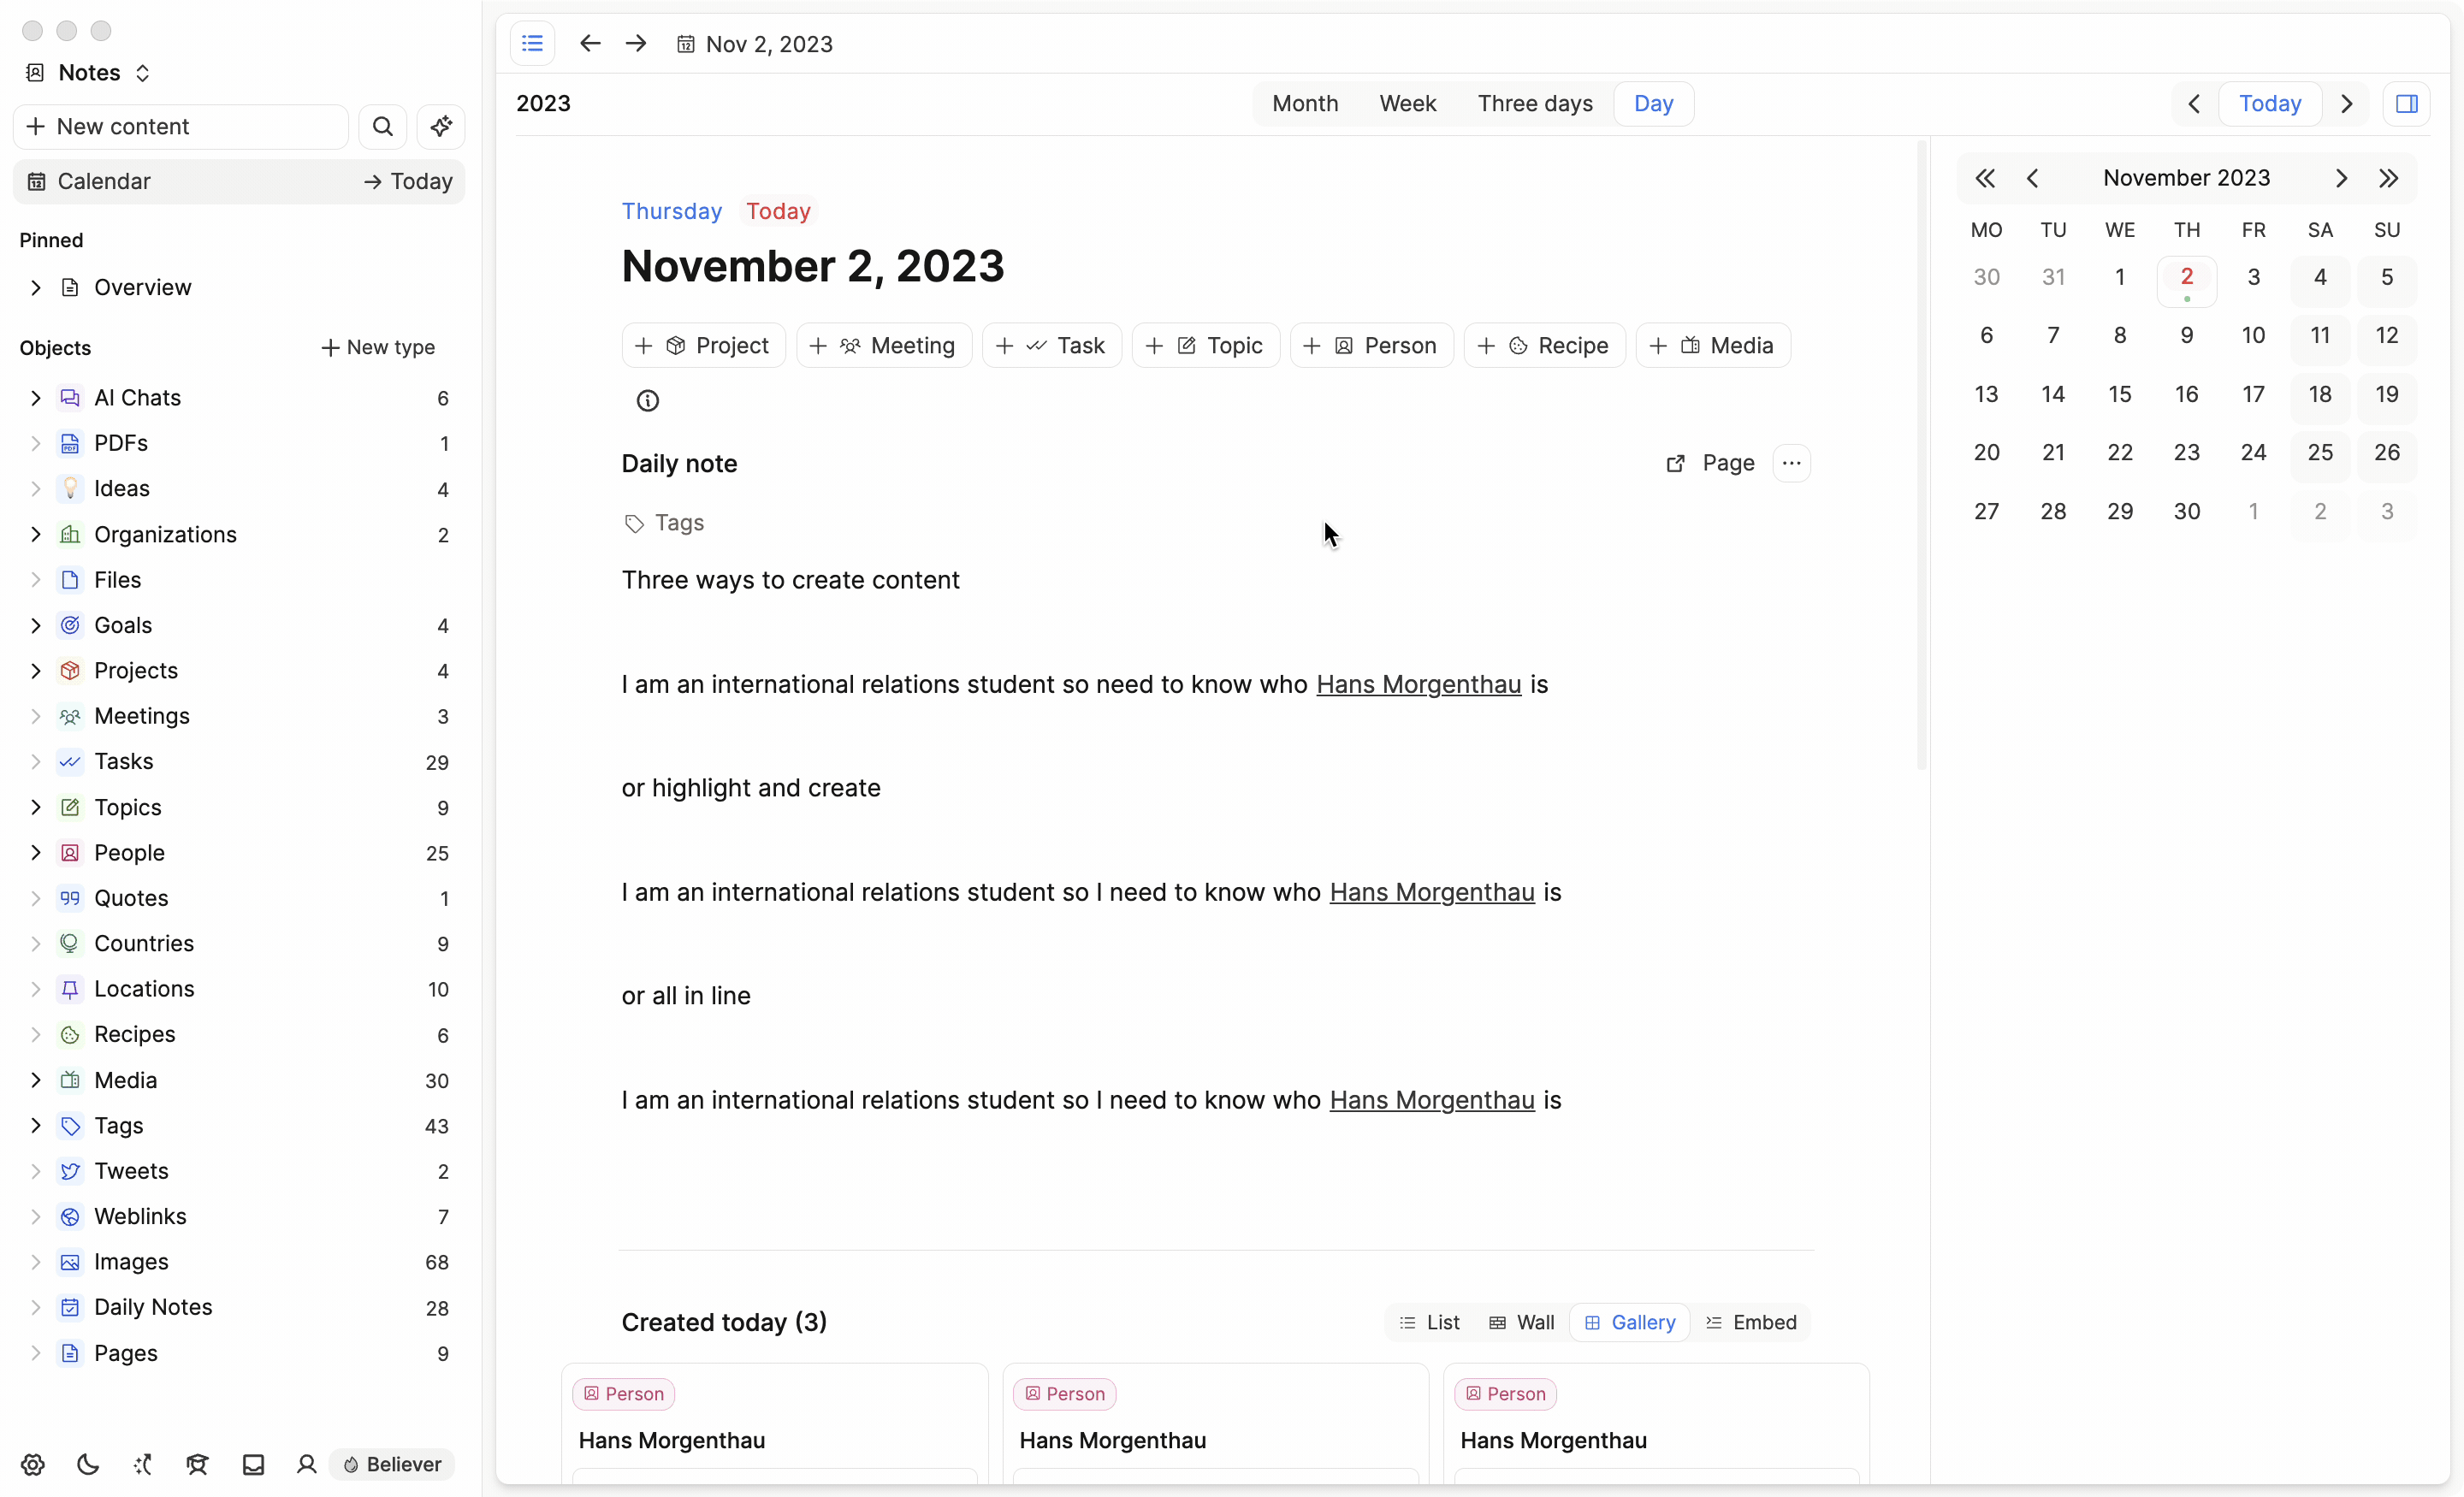The image size is (2464, 1497).
Task: Switch to Month calendar view
Action: (x=1304, y=103)
